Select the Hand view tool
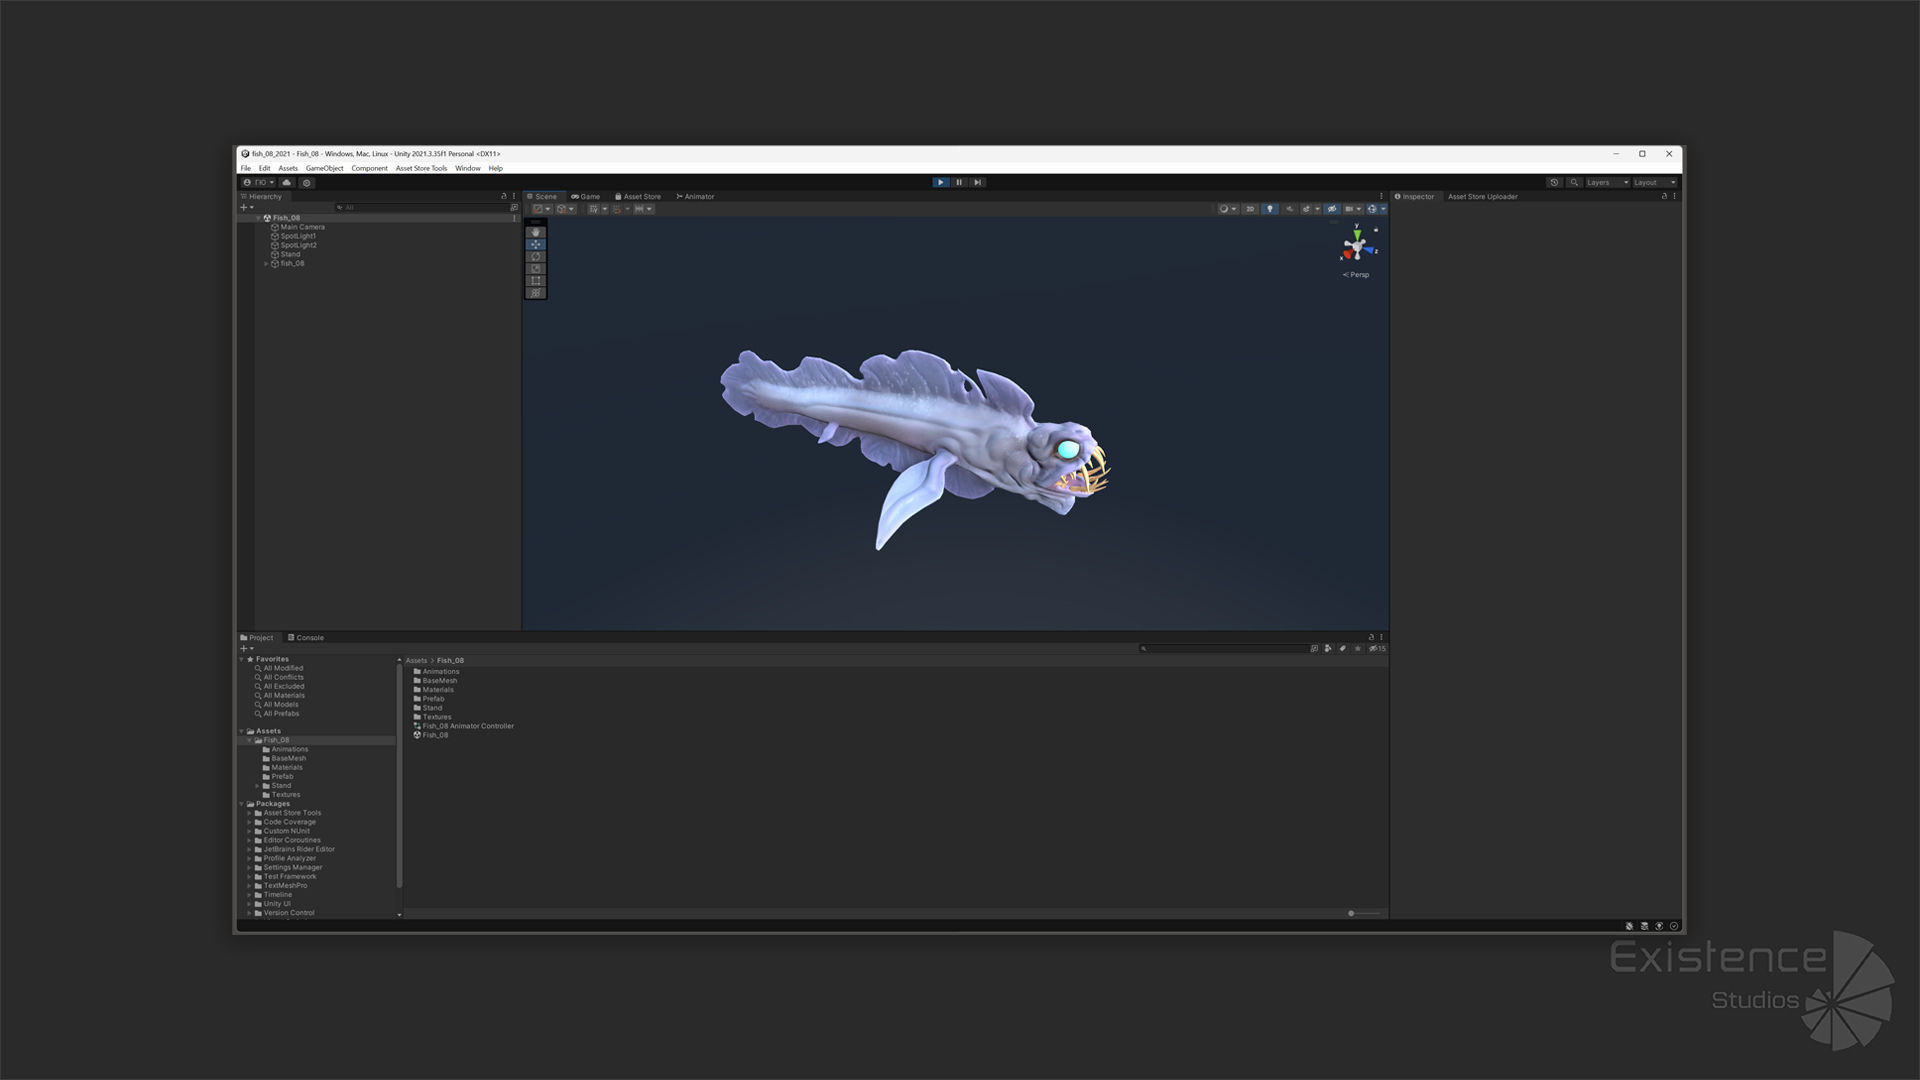Viewport: 1920px width, 1080px height. 536,232
